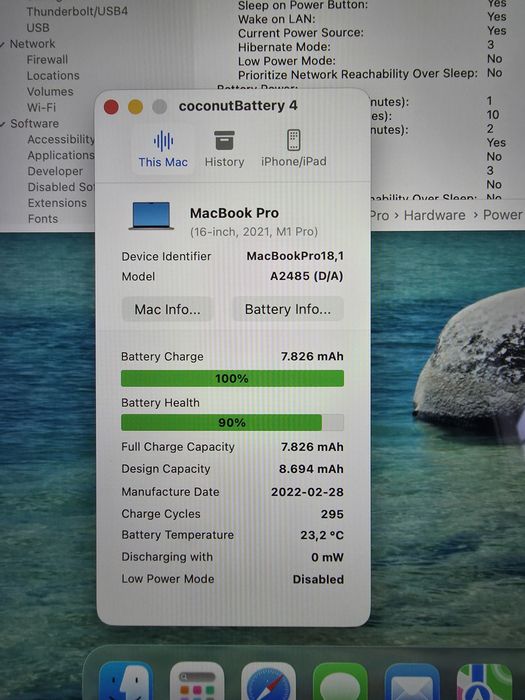
Task: Click the Wake on LAN row
Action: pyautogui.click(x=373, y=18)
